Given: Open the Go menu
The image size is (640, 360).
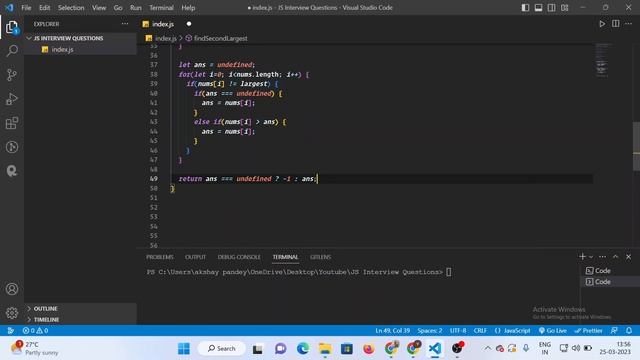Looking at the screenshot, I should [118, 8].
